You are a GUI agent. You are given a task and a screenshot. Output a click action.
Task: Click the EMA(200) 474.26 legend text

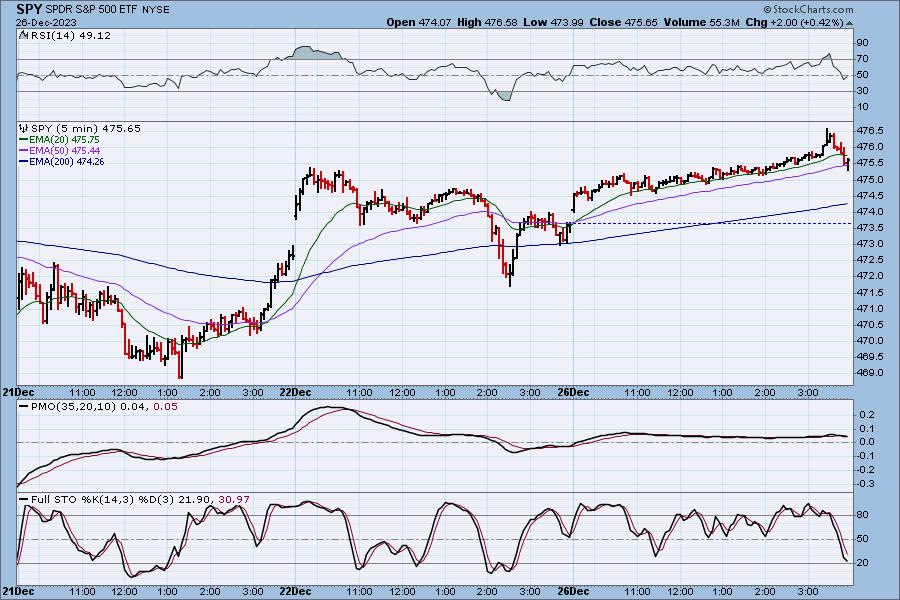coord(67,161)
